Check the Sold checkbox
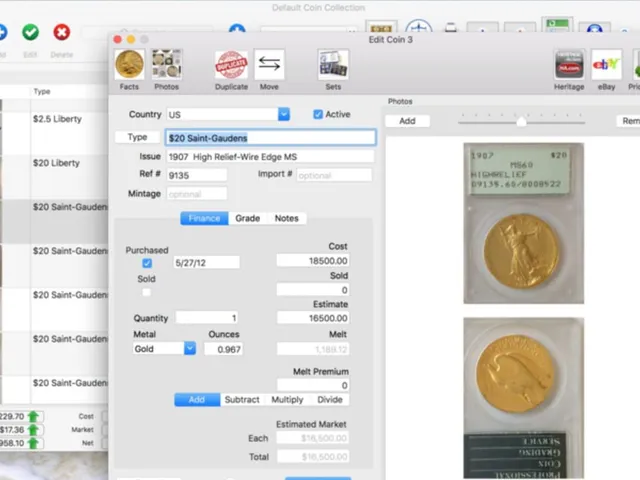The image size is (640, 480). [147, 292]
